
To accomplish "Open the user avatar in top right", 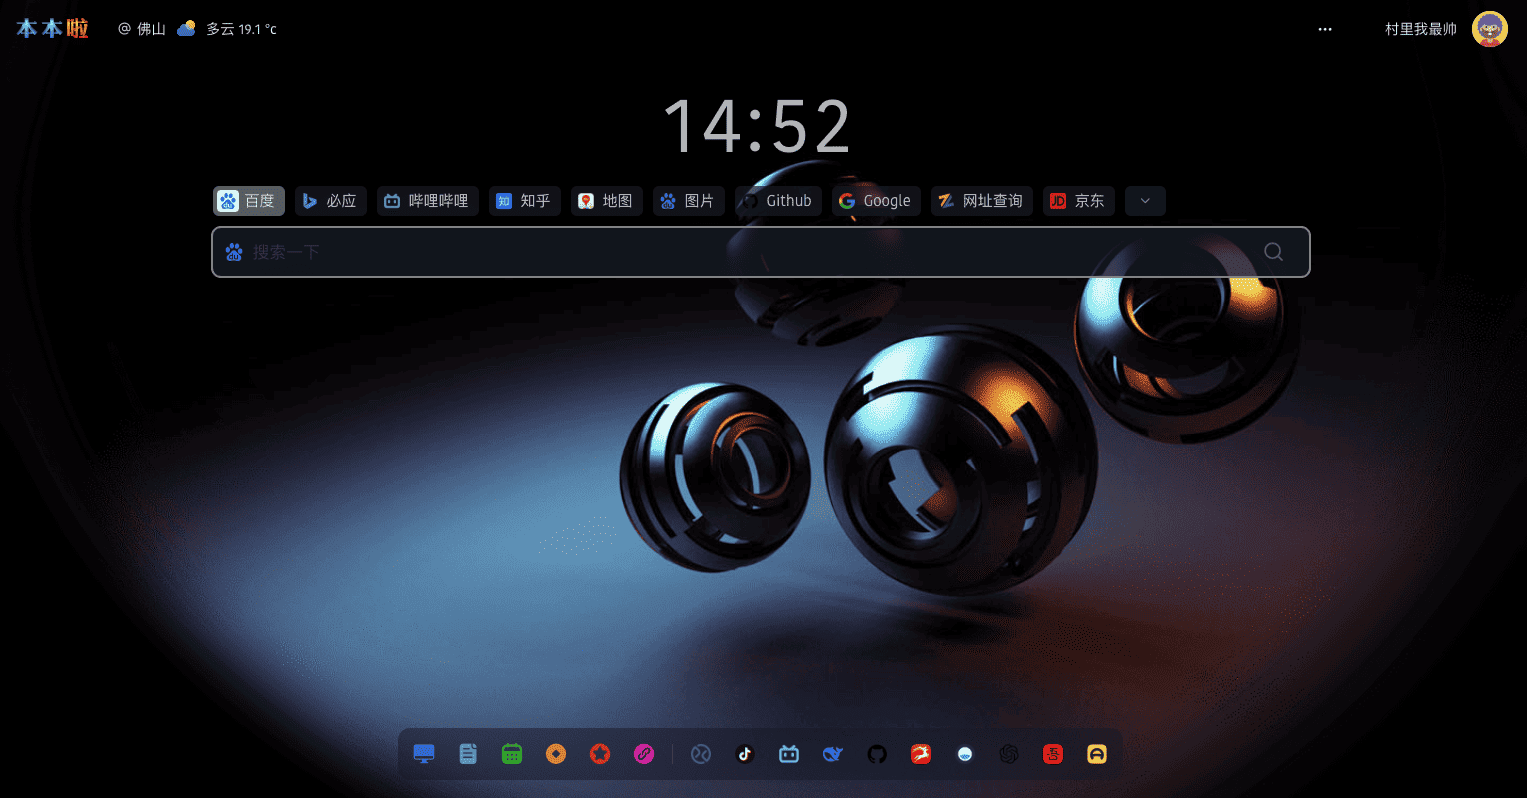I will coord(1489,29).
